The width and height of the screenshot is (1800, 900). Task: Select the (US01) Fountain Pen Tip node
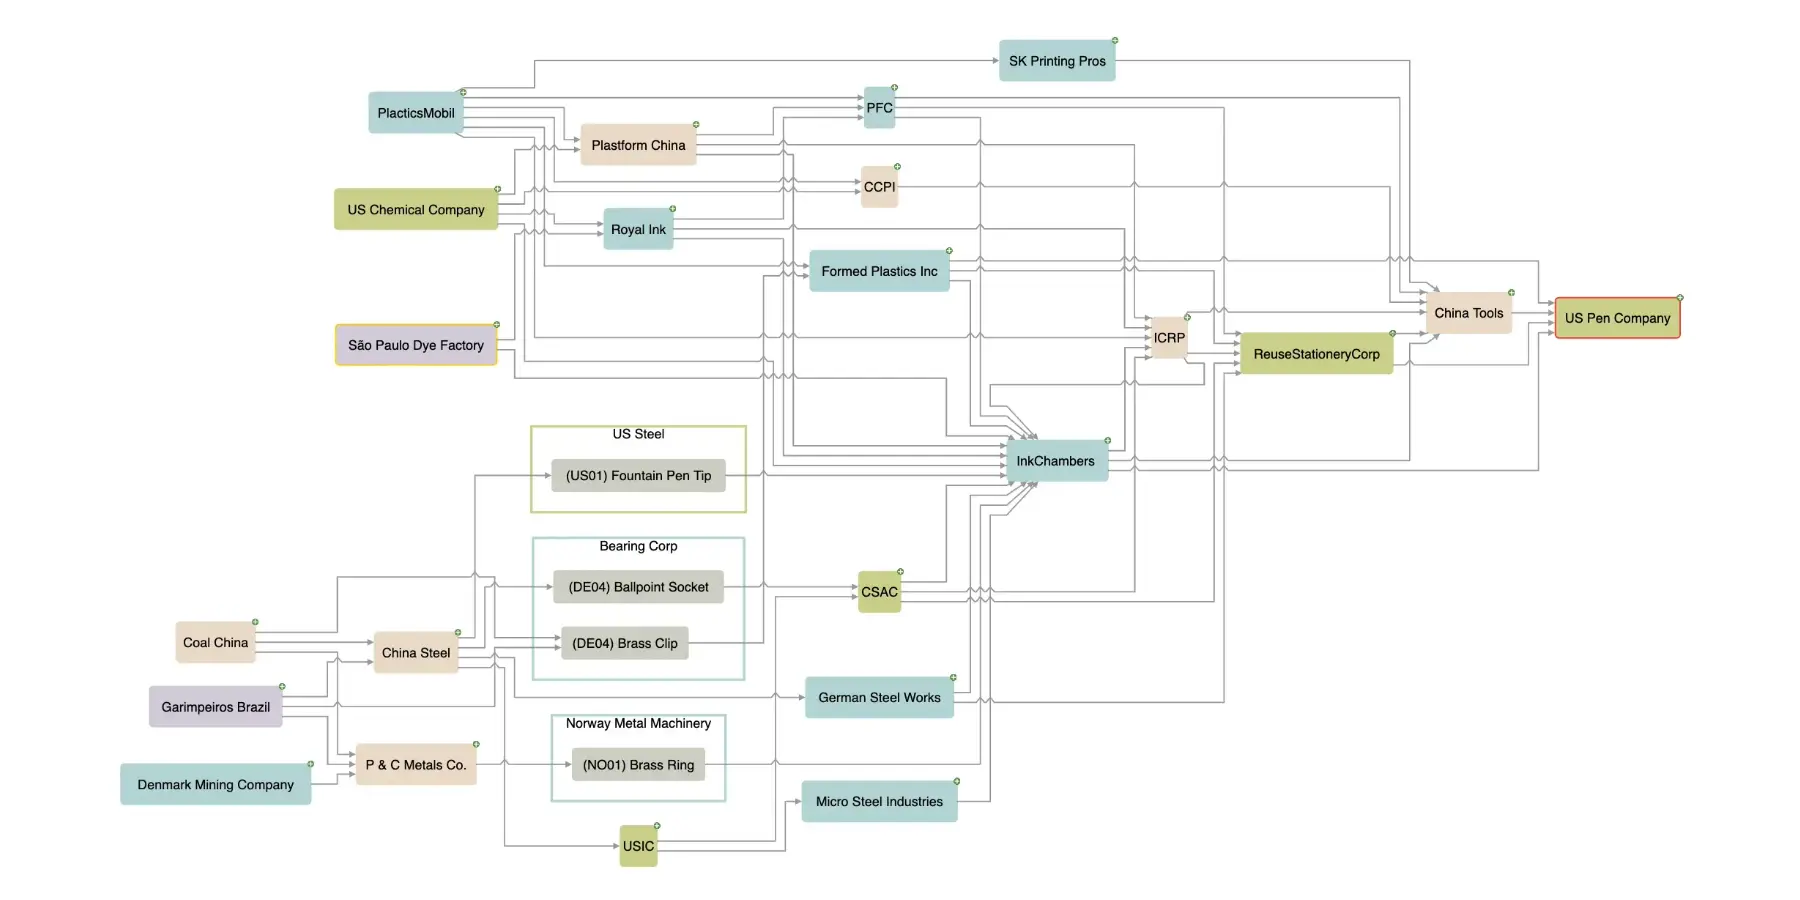(x=638, y=476)
